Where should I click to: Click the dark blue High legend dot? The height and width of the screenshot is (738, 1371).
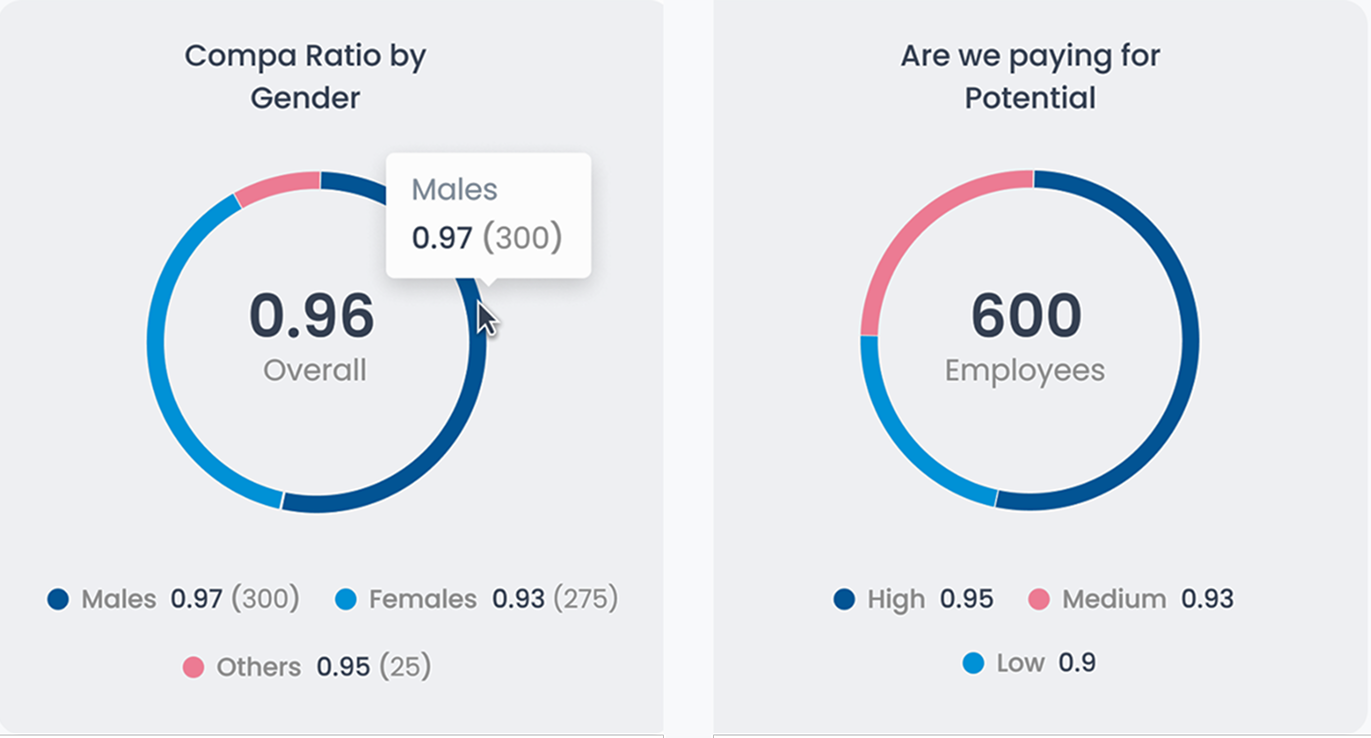point(844,599)
